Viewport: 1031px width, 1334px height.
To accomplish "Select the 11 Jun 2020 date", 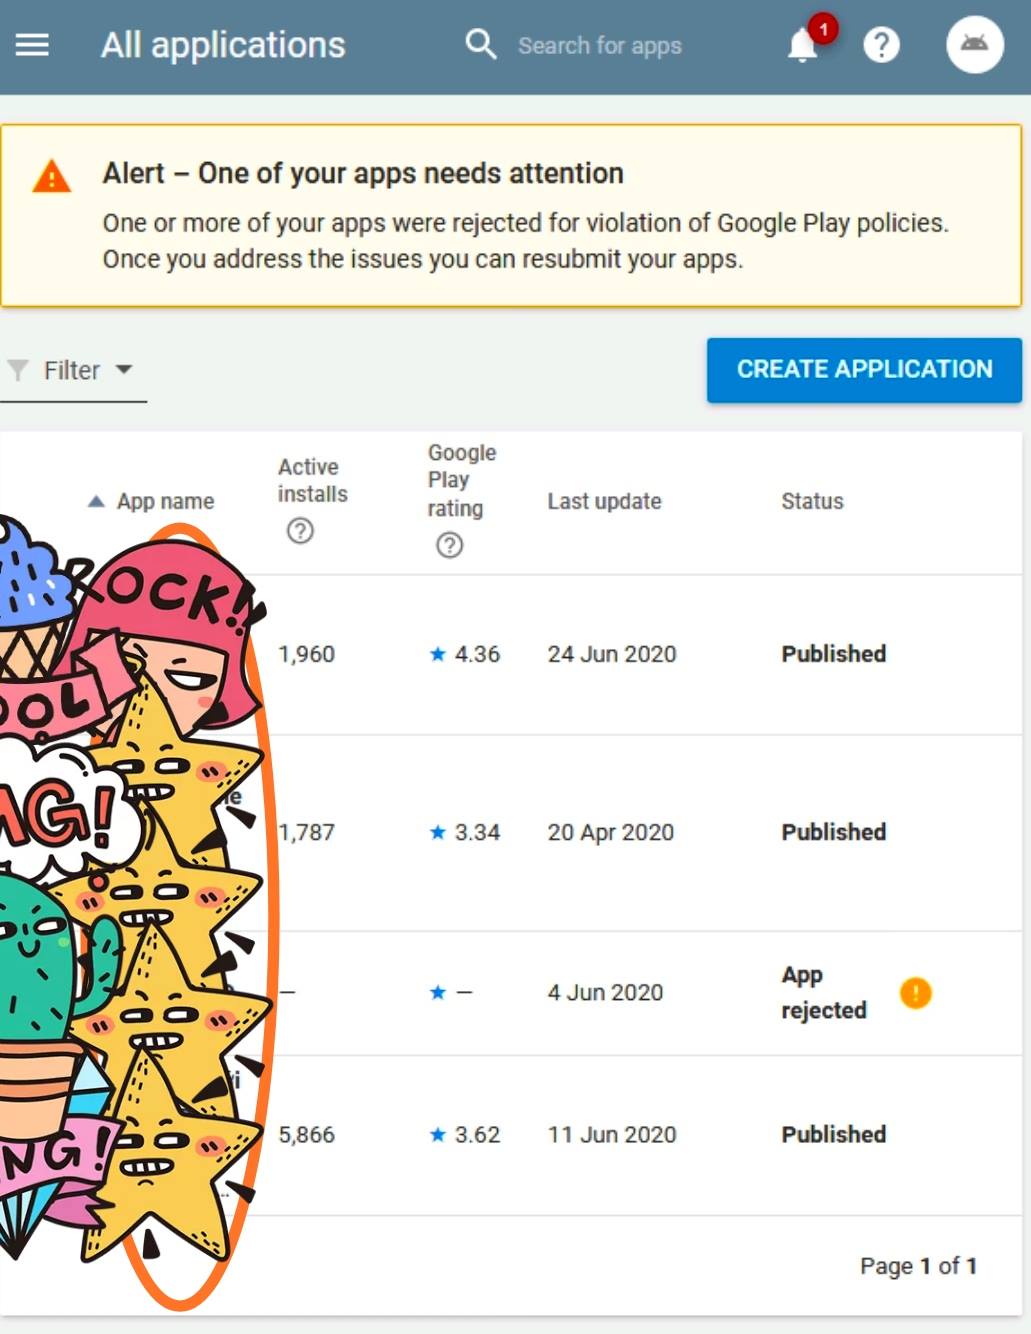I will pos(612,1134).
